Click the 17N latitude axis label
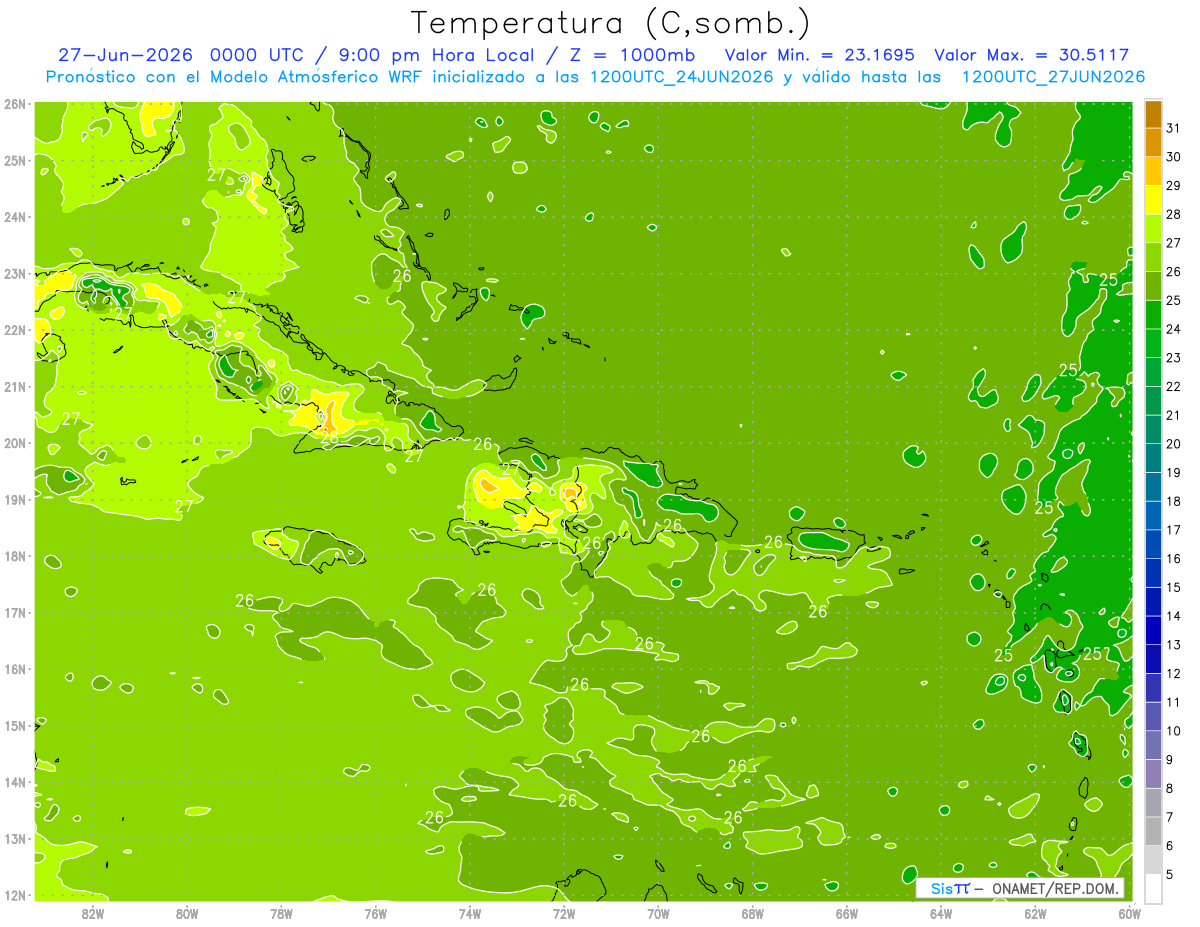The height and width of the screenshot is (927, 1200). [15, 613]
